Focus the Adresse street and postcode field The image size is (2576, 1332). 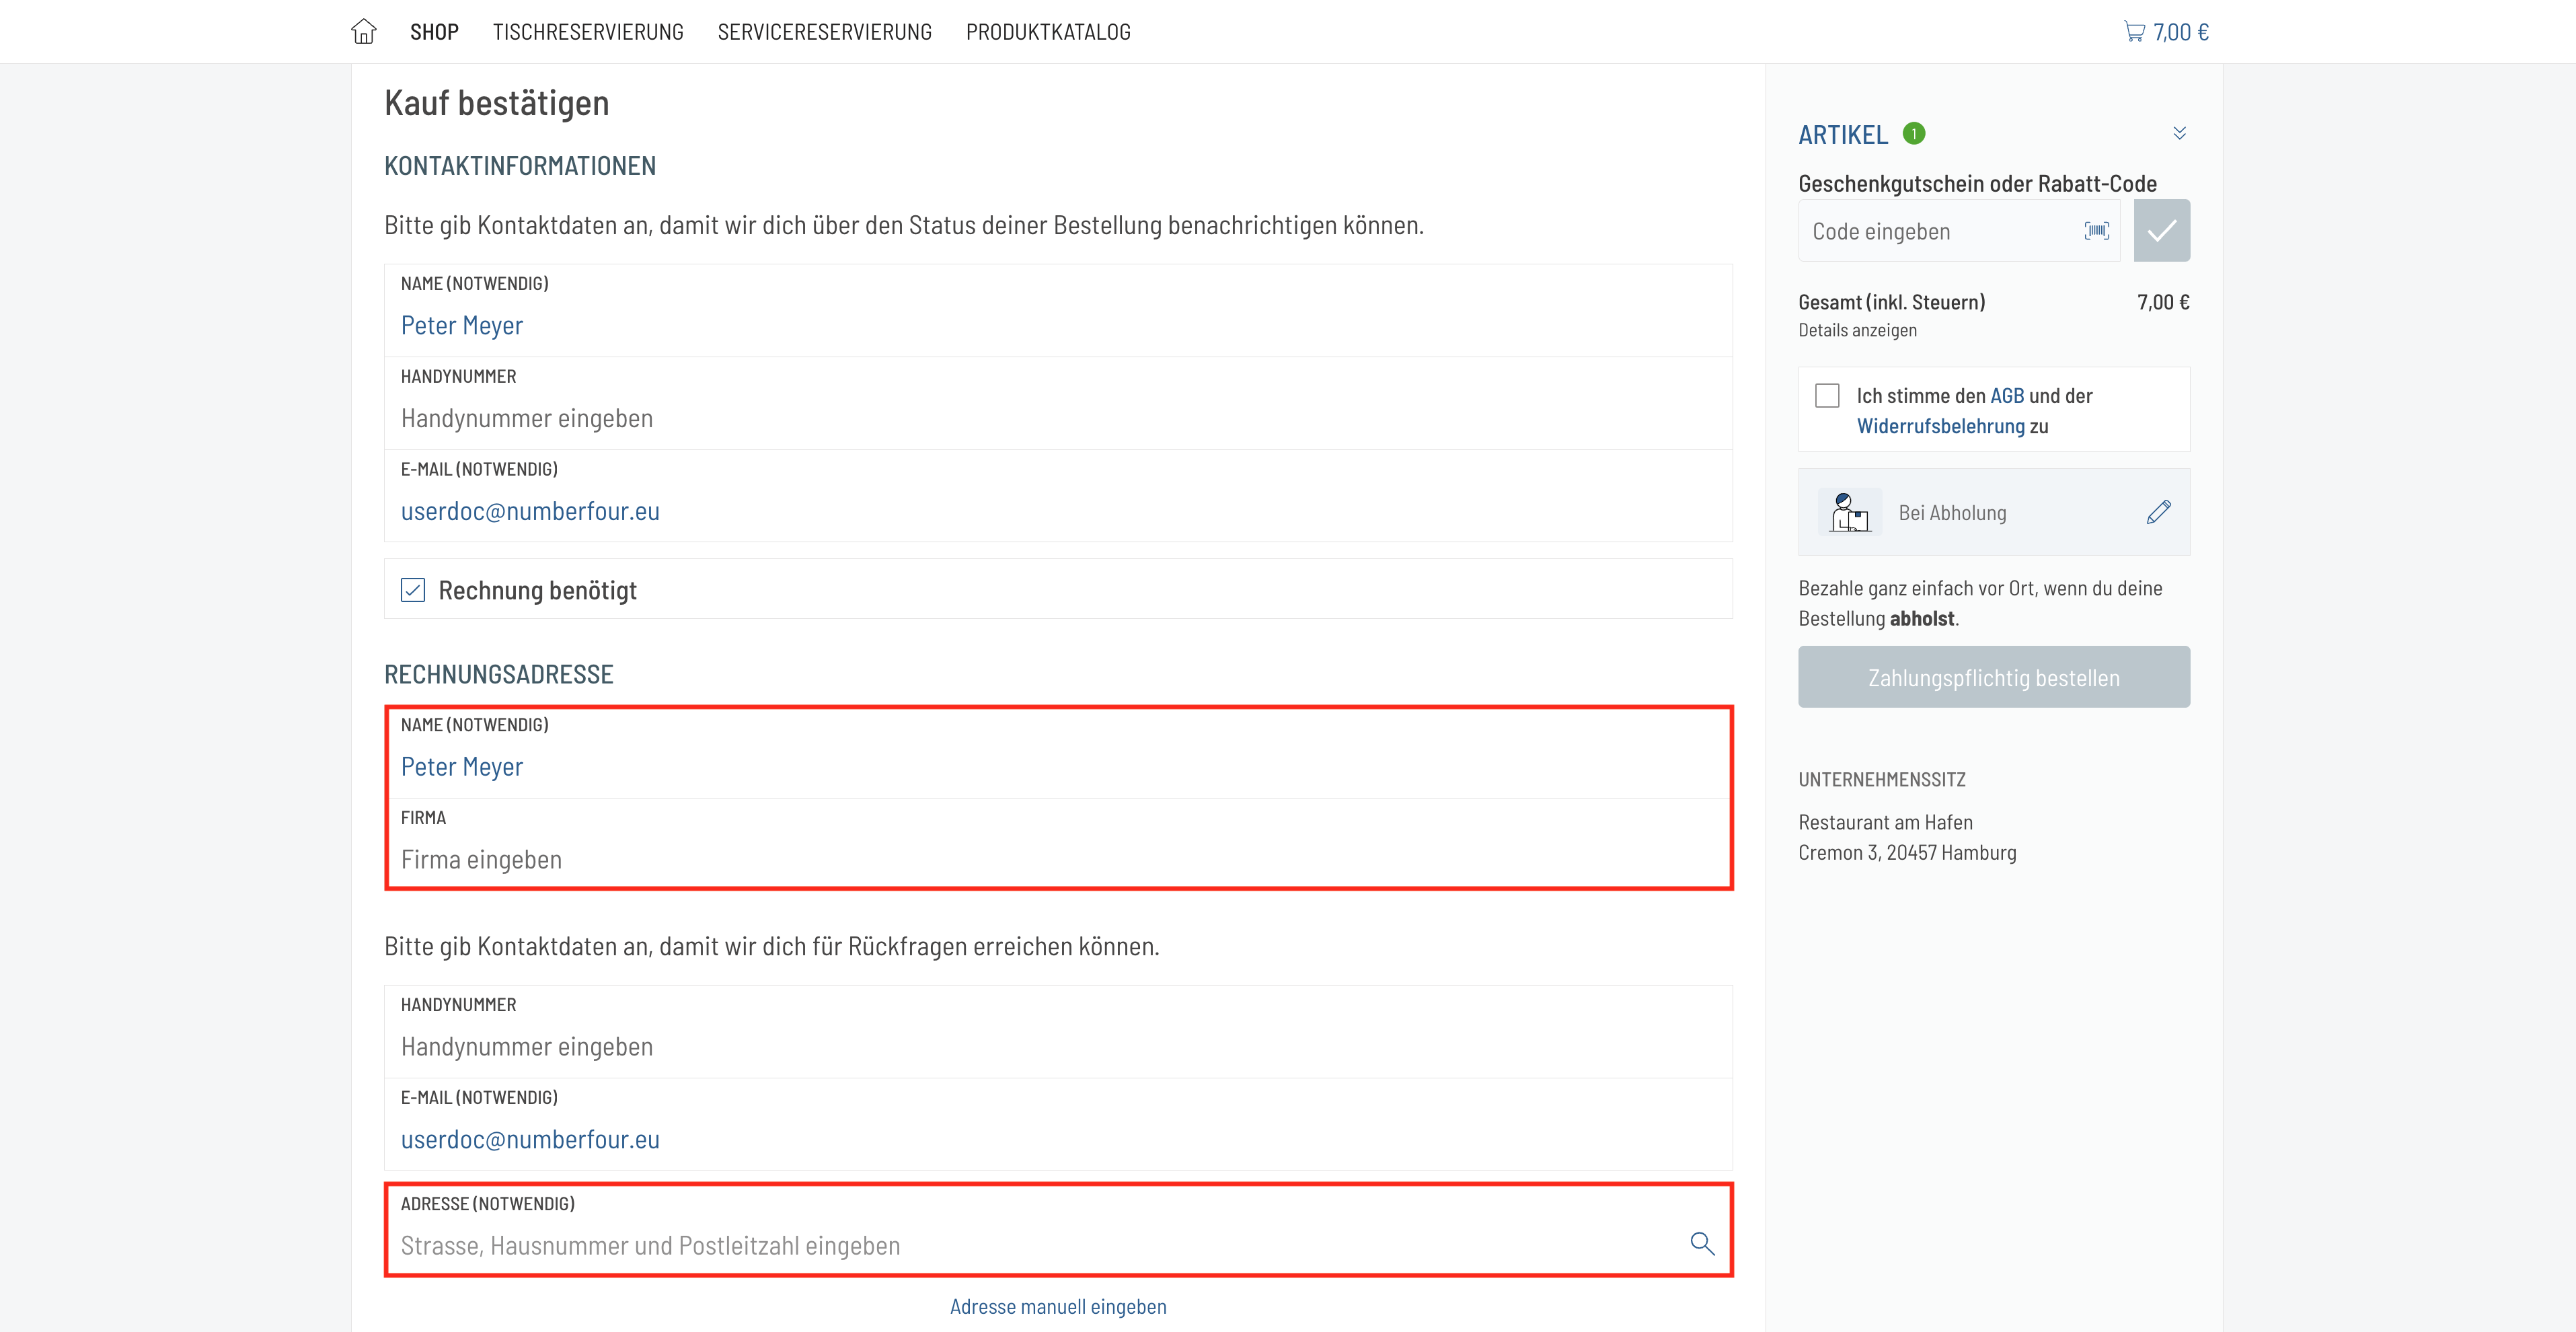click(1058, 1230)
